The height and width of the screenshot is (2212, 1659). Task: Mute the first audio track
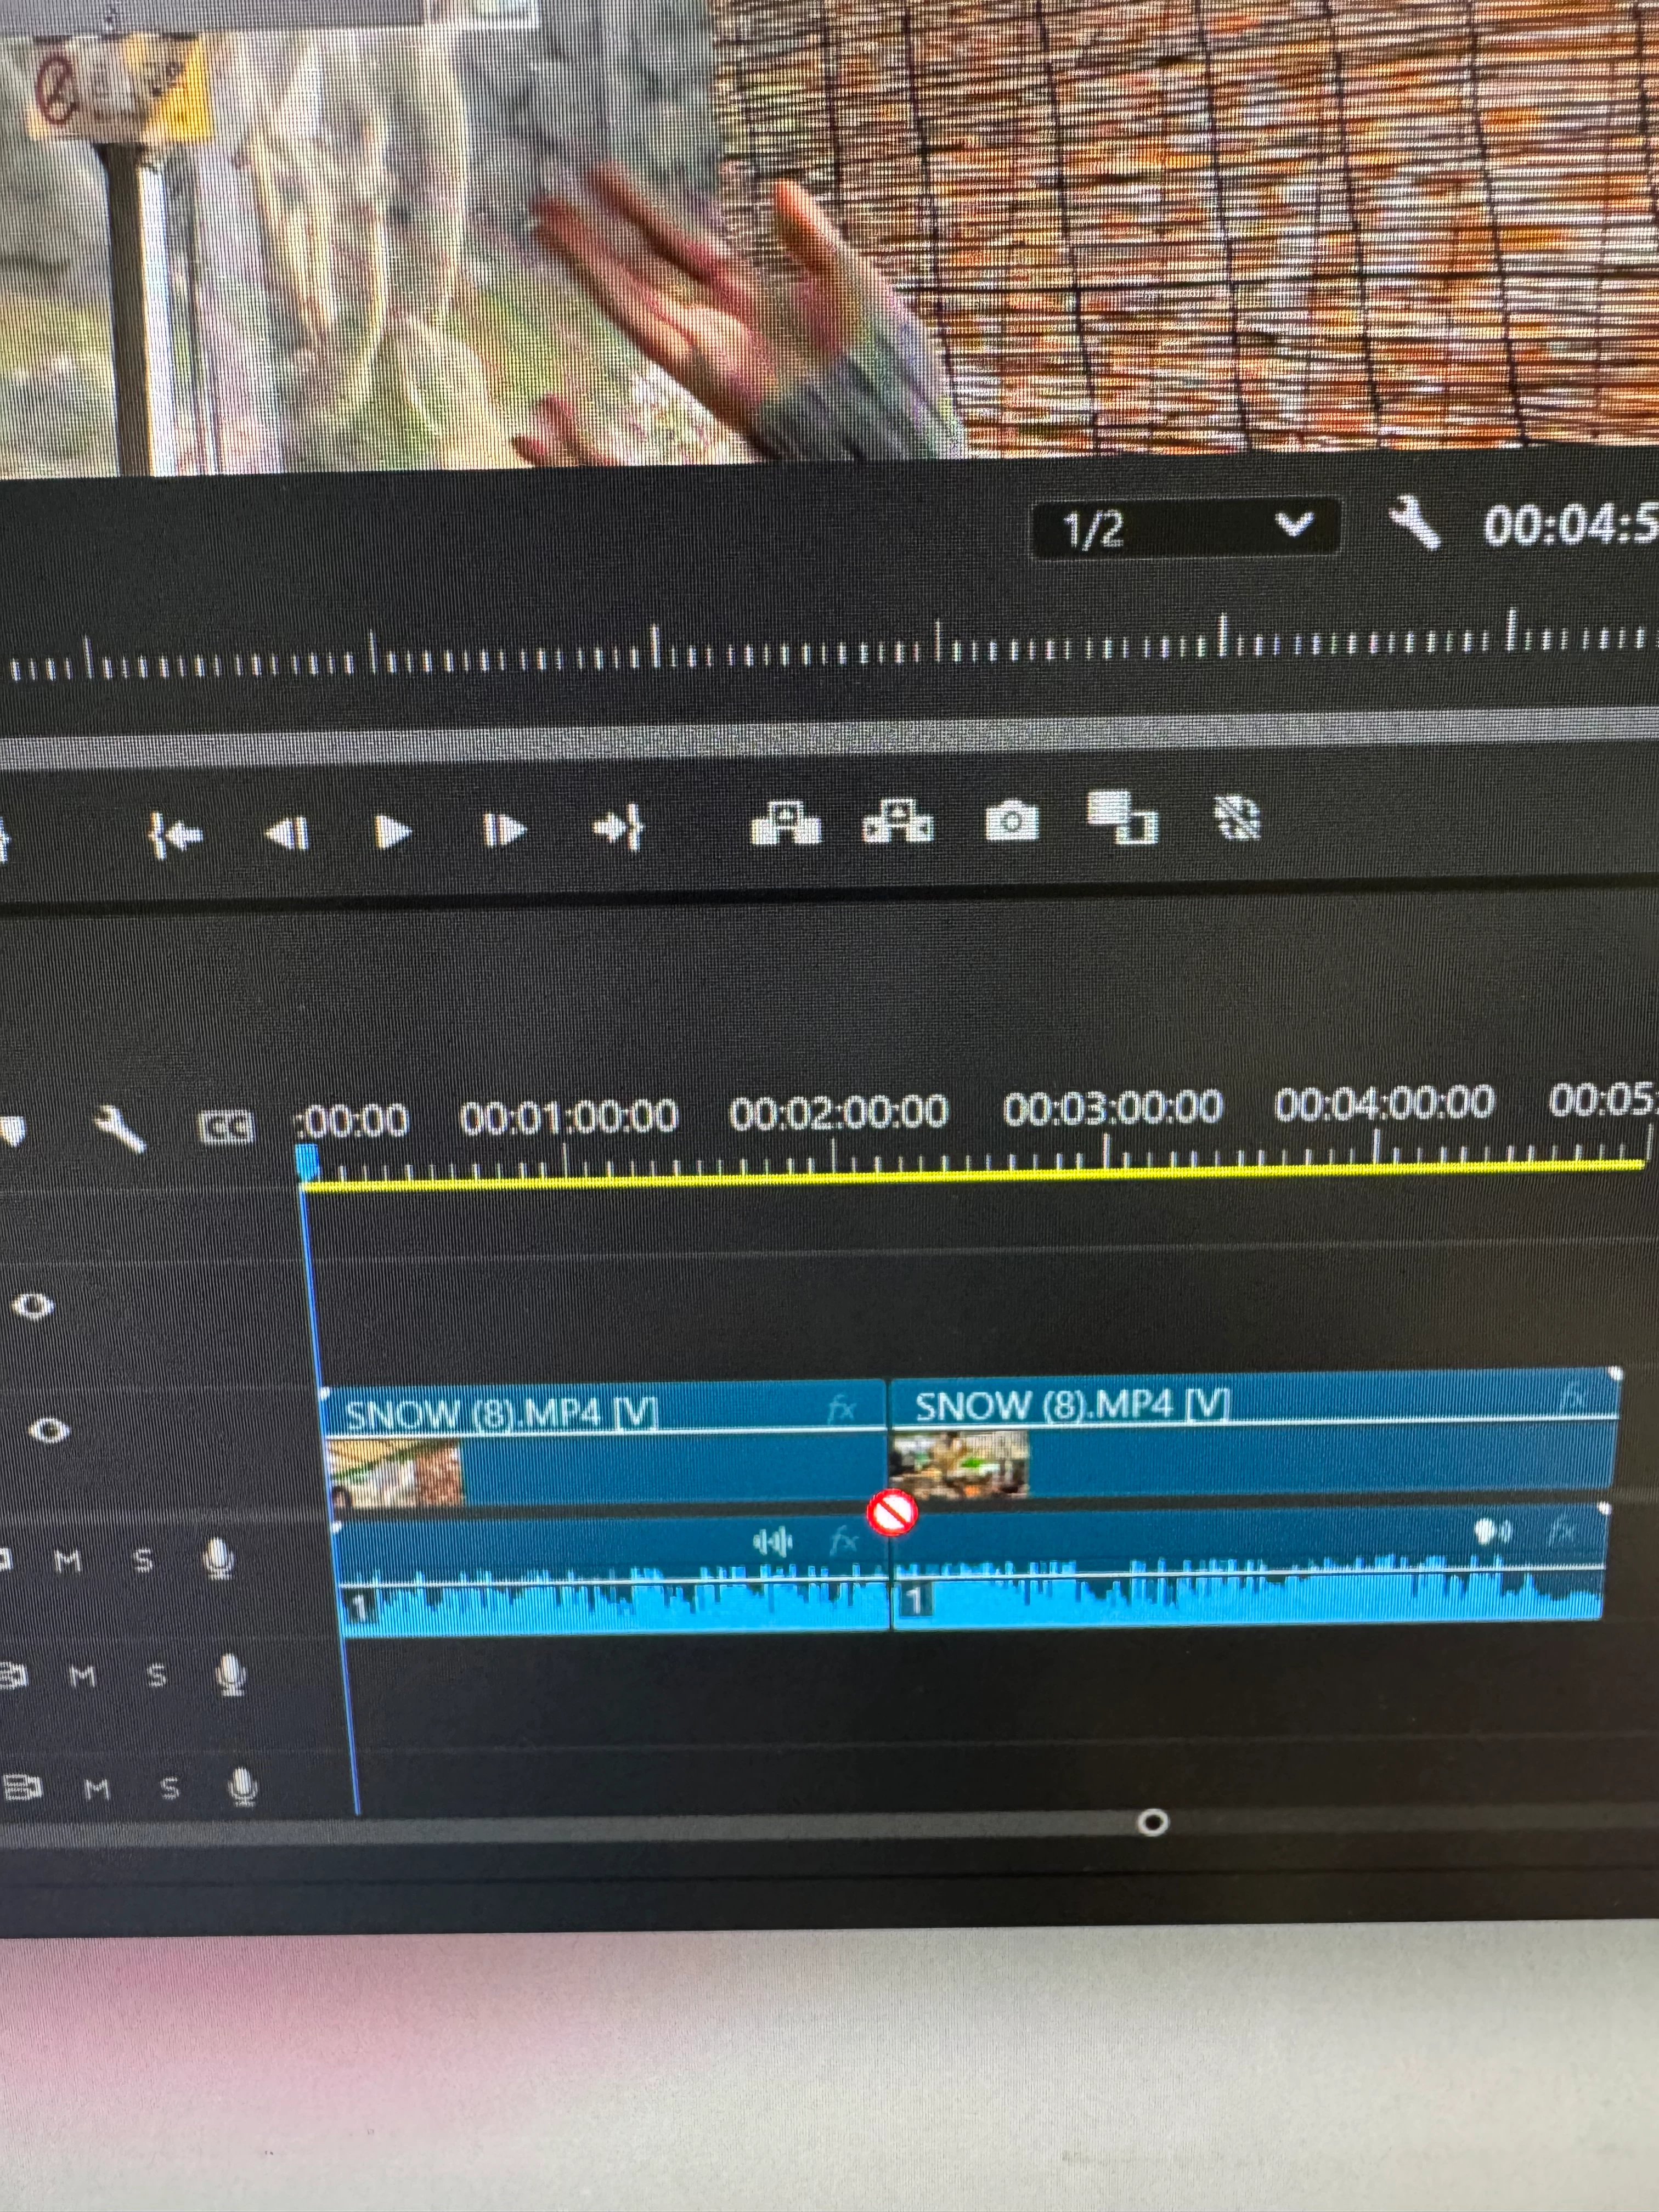(x=68, y=1560)
